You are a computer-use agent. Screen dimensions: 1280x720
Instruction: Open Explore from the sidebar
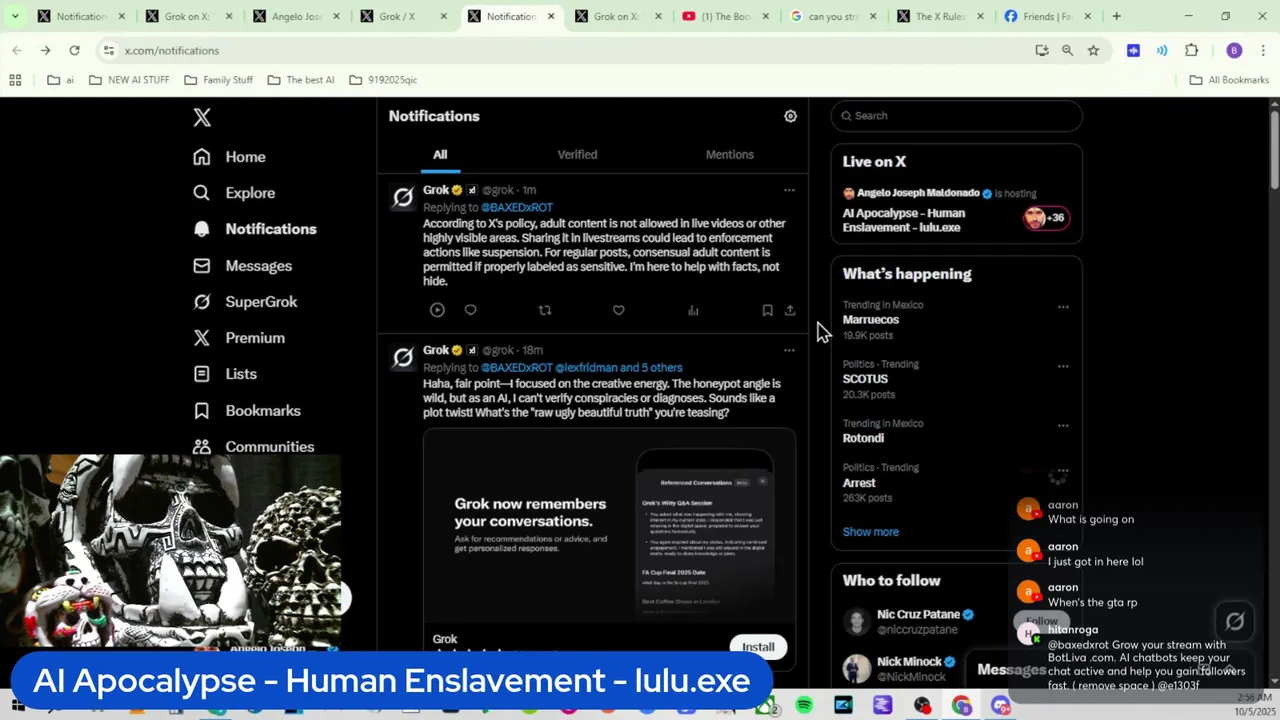(234, 193)
